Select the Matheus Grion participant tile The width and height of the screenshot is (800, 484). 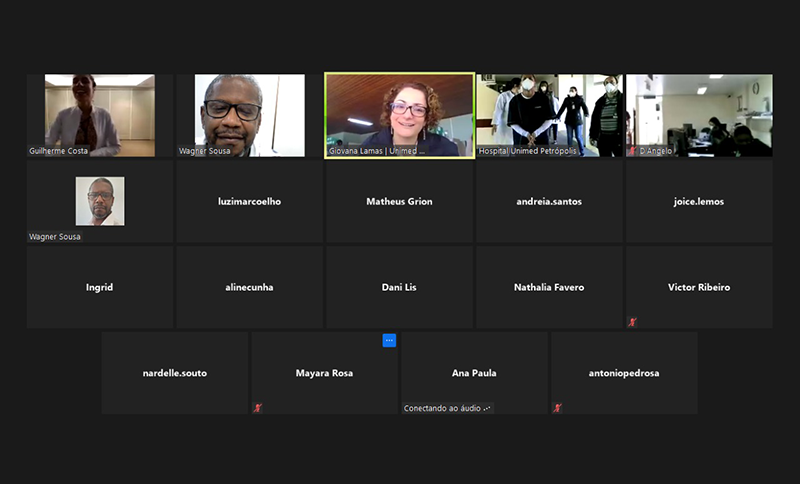click(x=399, y=201)
